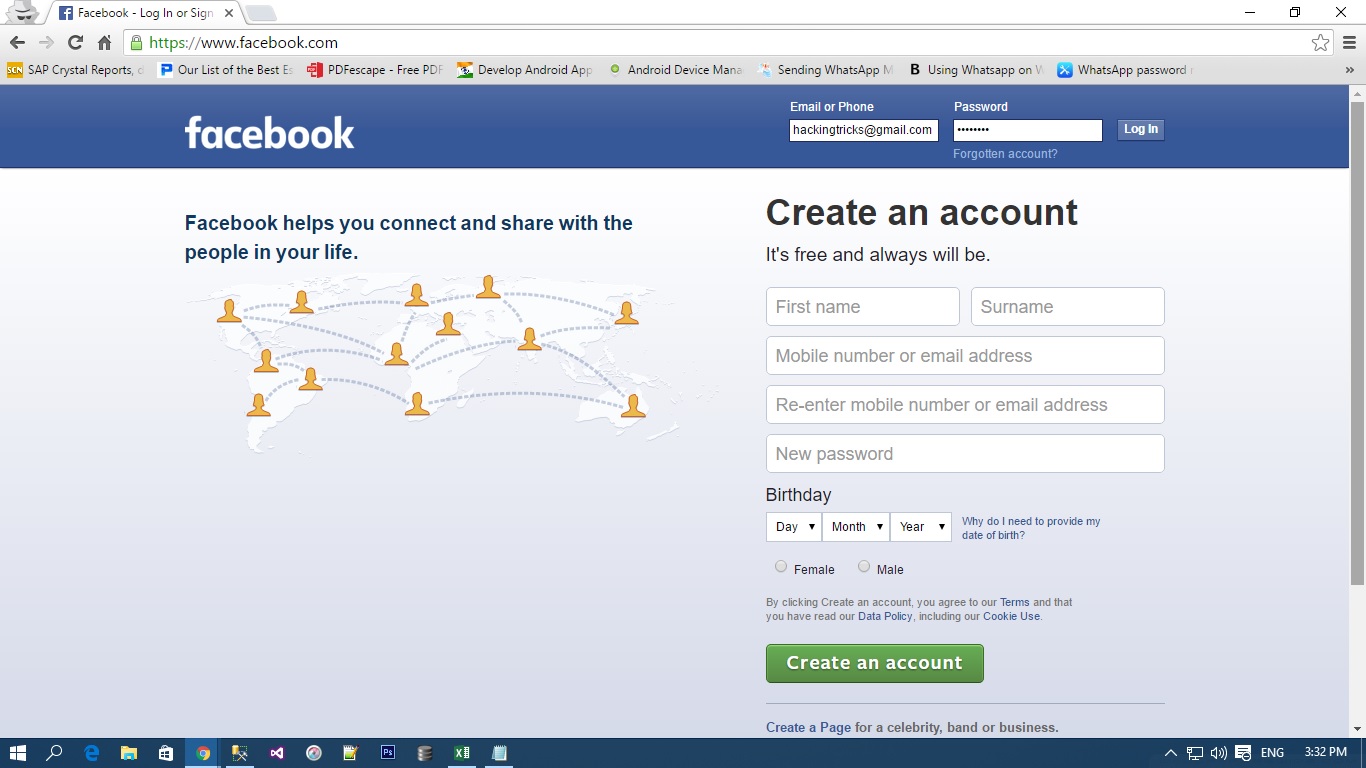Screen dimensions: 1366x768
Task: Launch Microsoft Edge from the taskbar
Action: pos(92,753)
